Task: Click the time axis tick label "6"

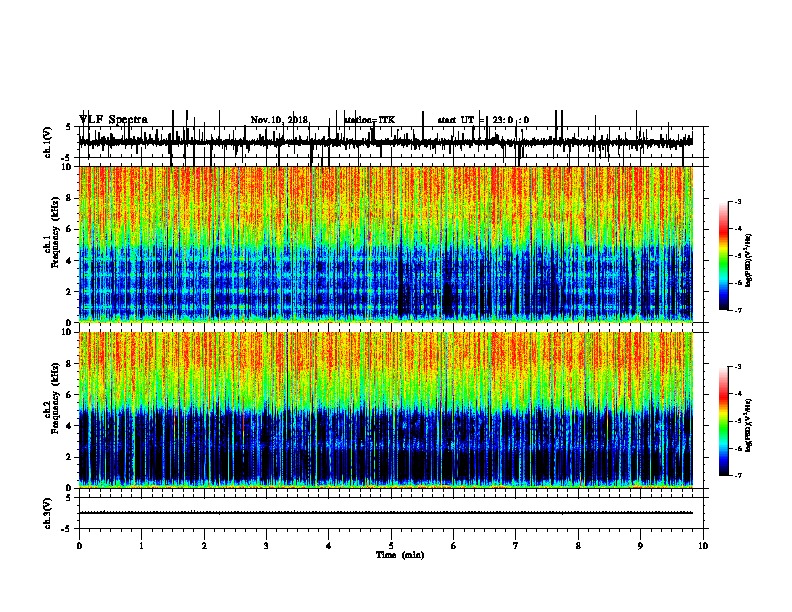Action: click(x=454, y=546)
